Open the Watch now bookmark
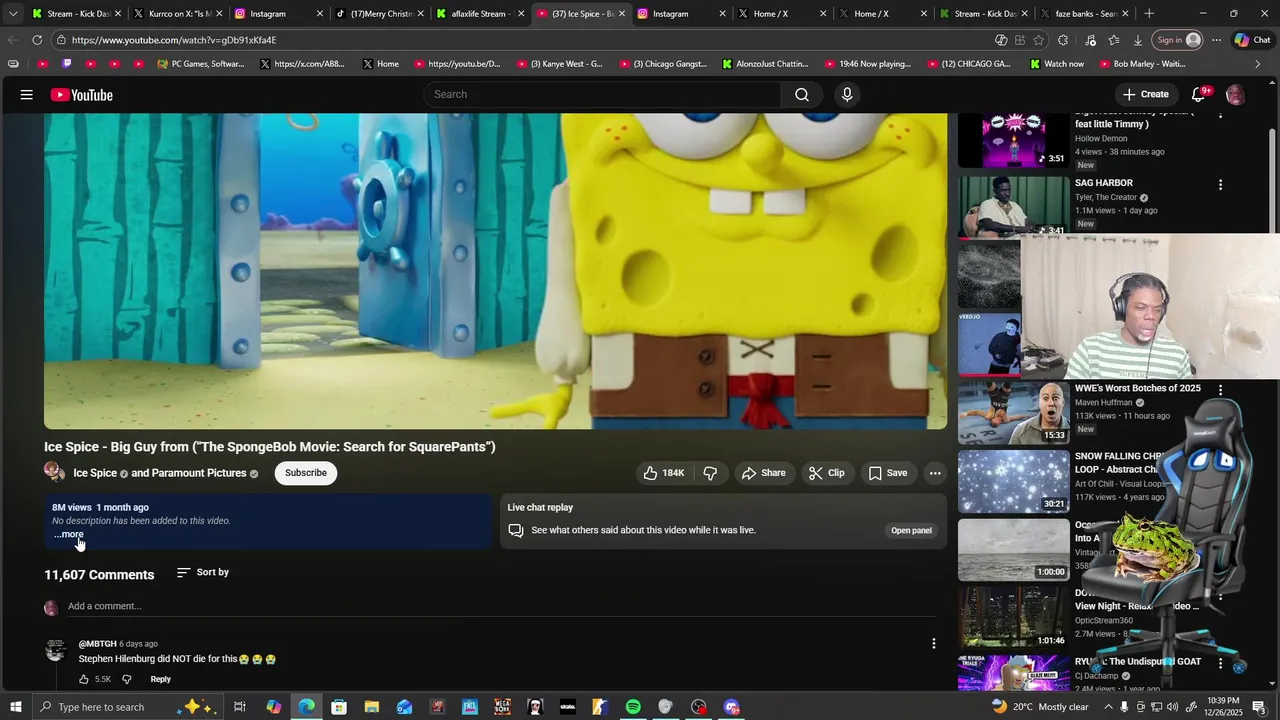 1055,64
